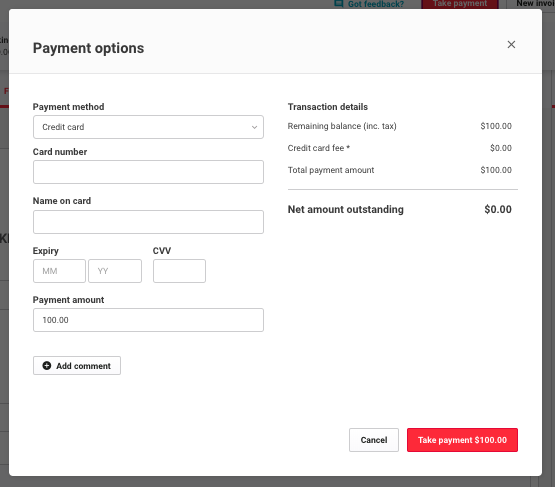Close the Payment options dialog

[x=511, y=45]
